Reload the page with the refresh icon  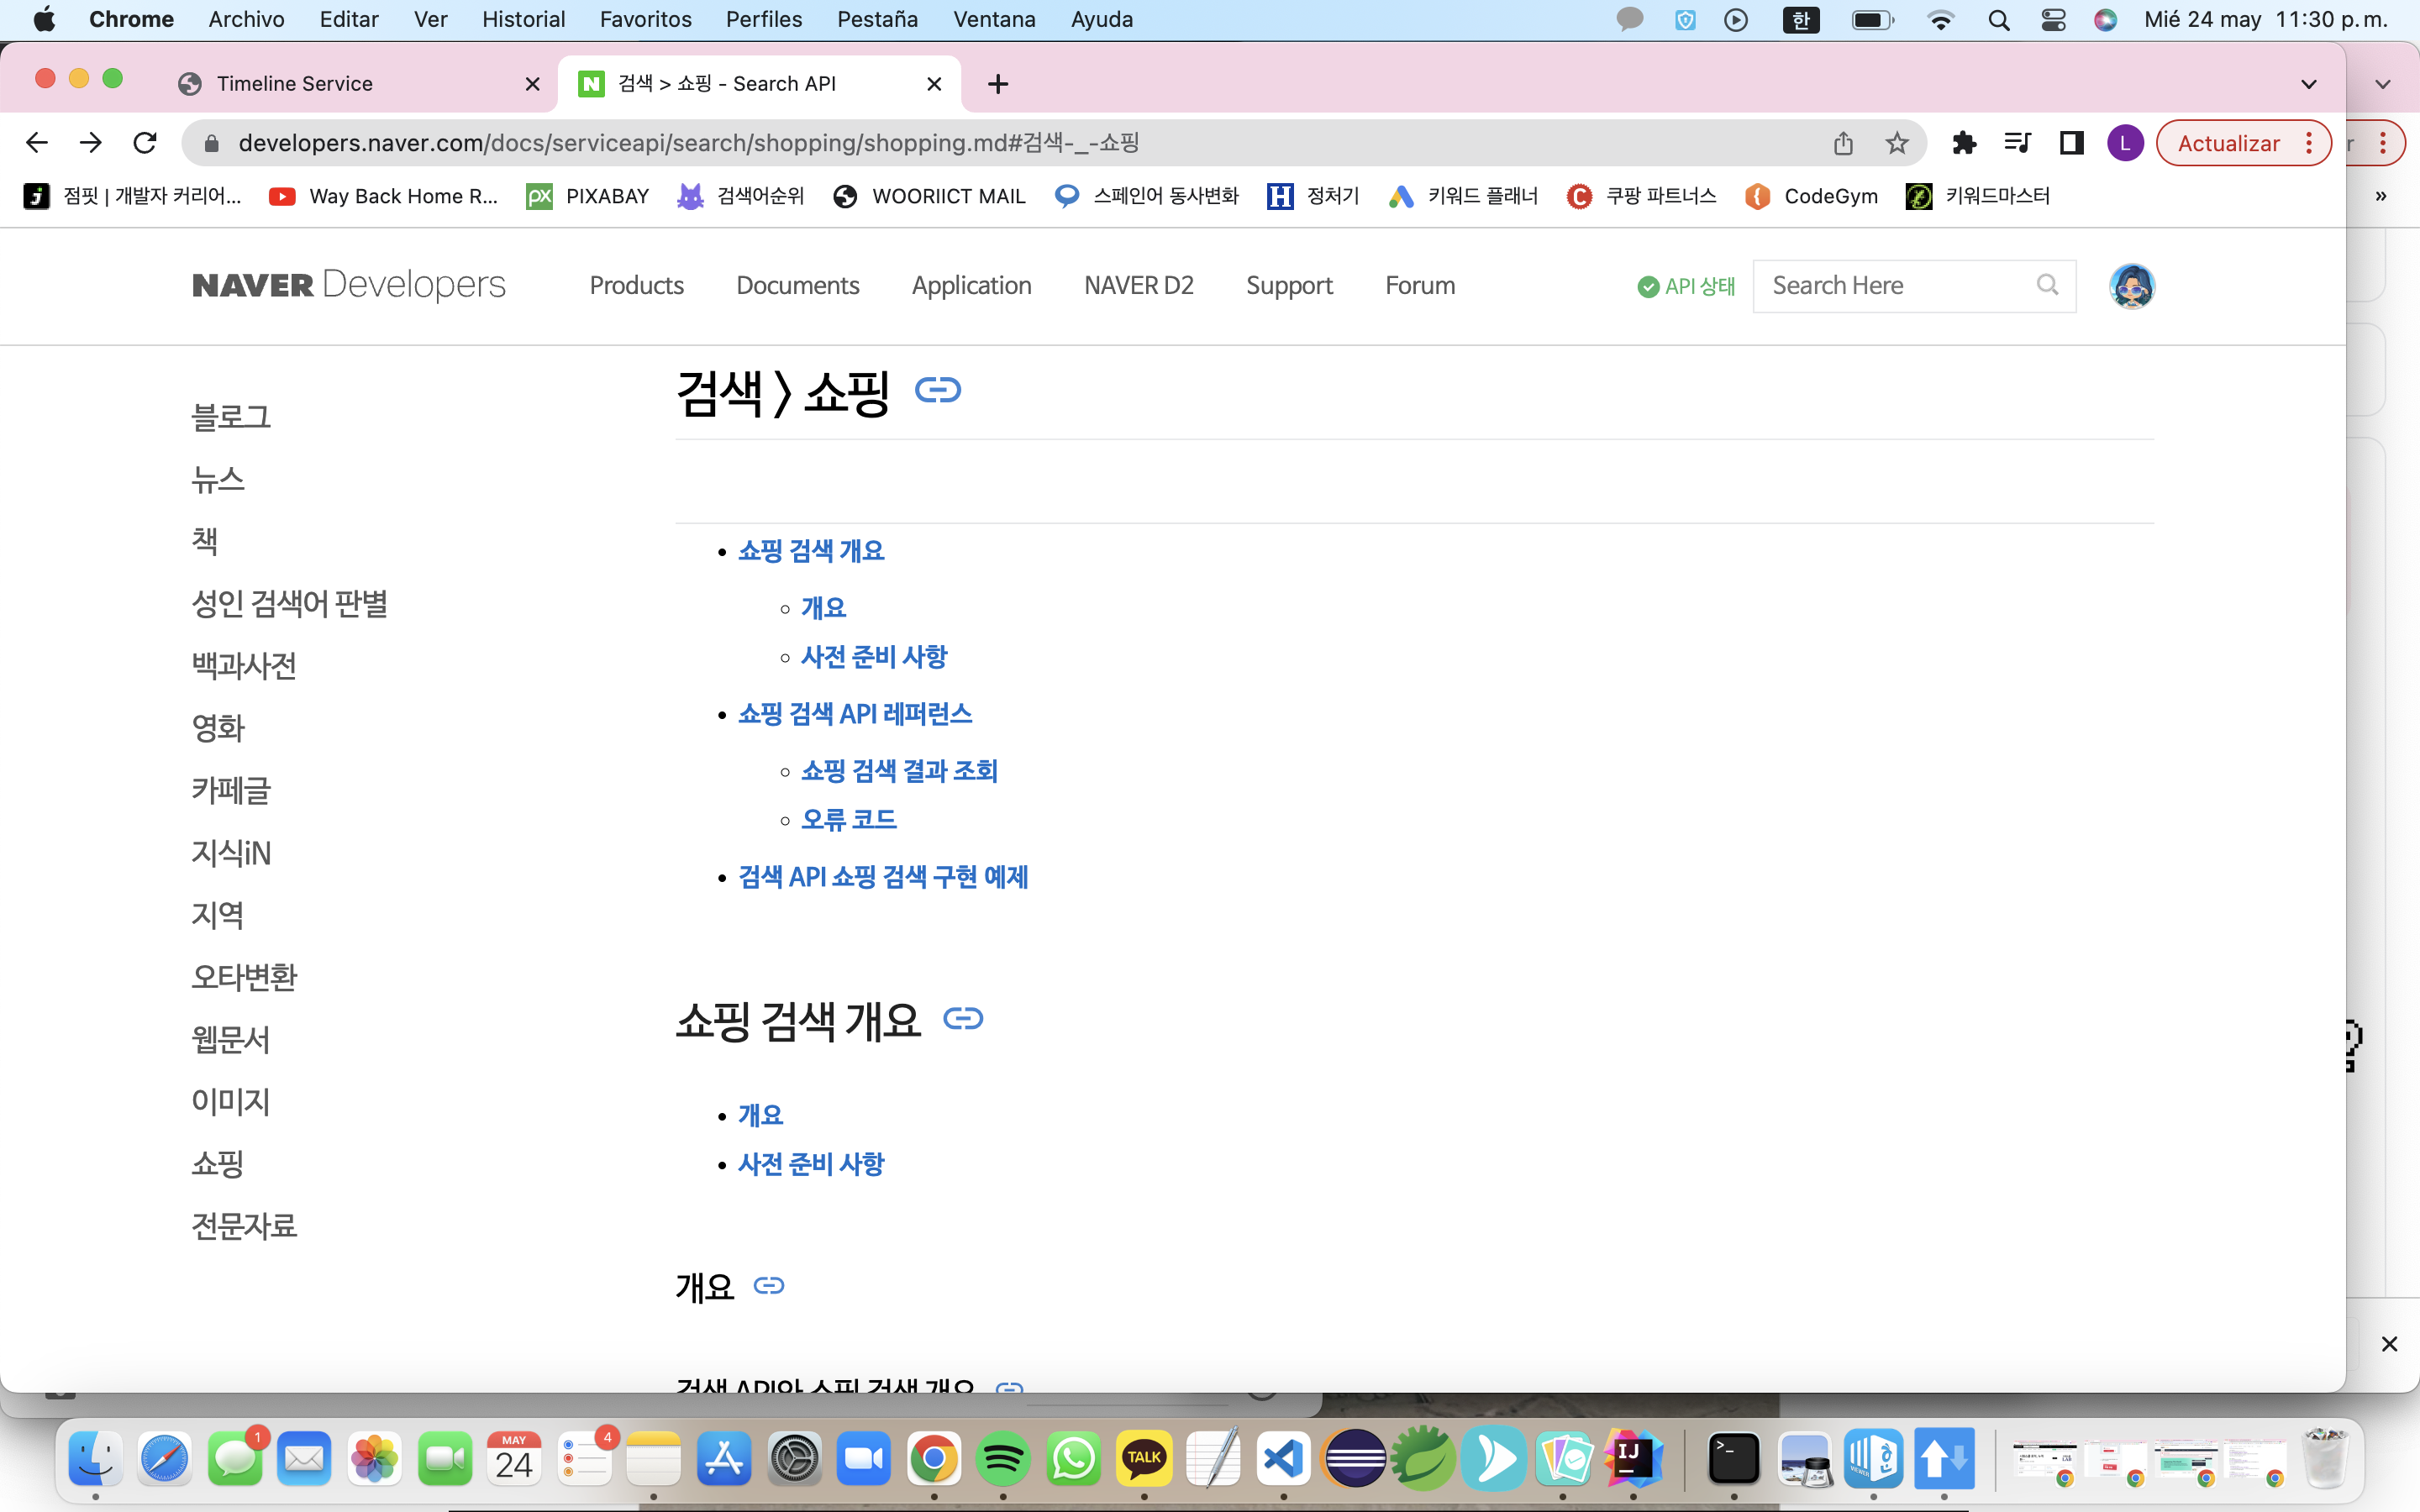pyautogui.click(x=145, y=143)
